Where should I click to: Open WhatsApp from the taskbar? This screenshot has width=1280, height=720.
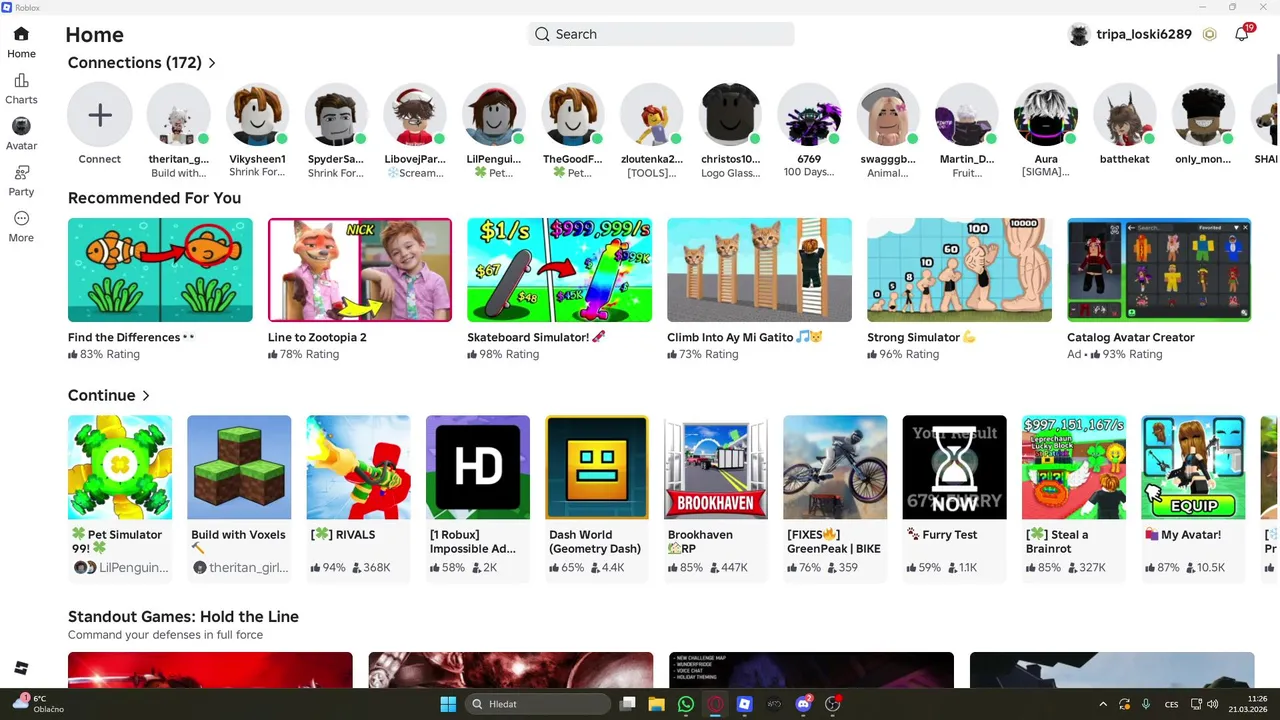(685, 704)
